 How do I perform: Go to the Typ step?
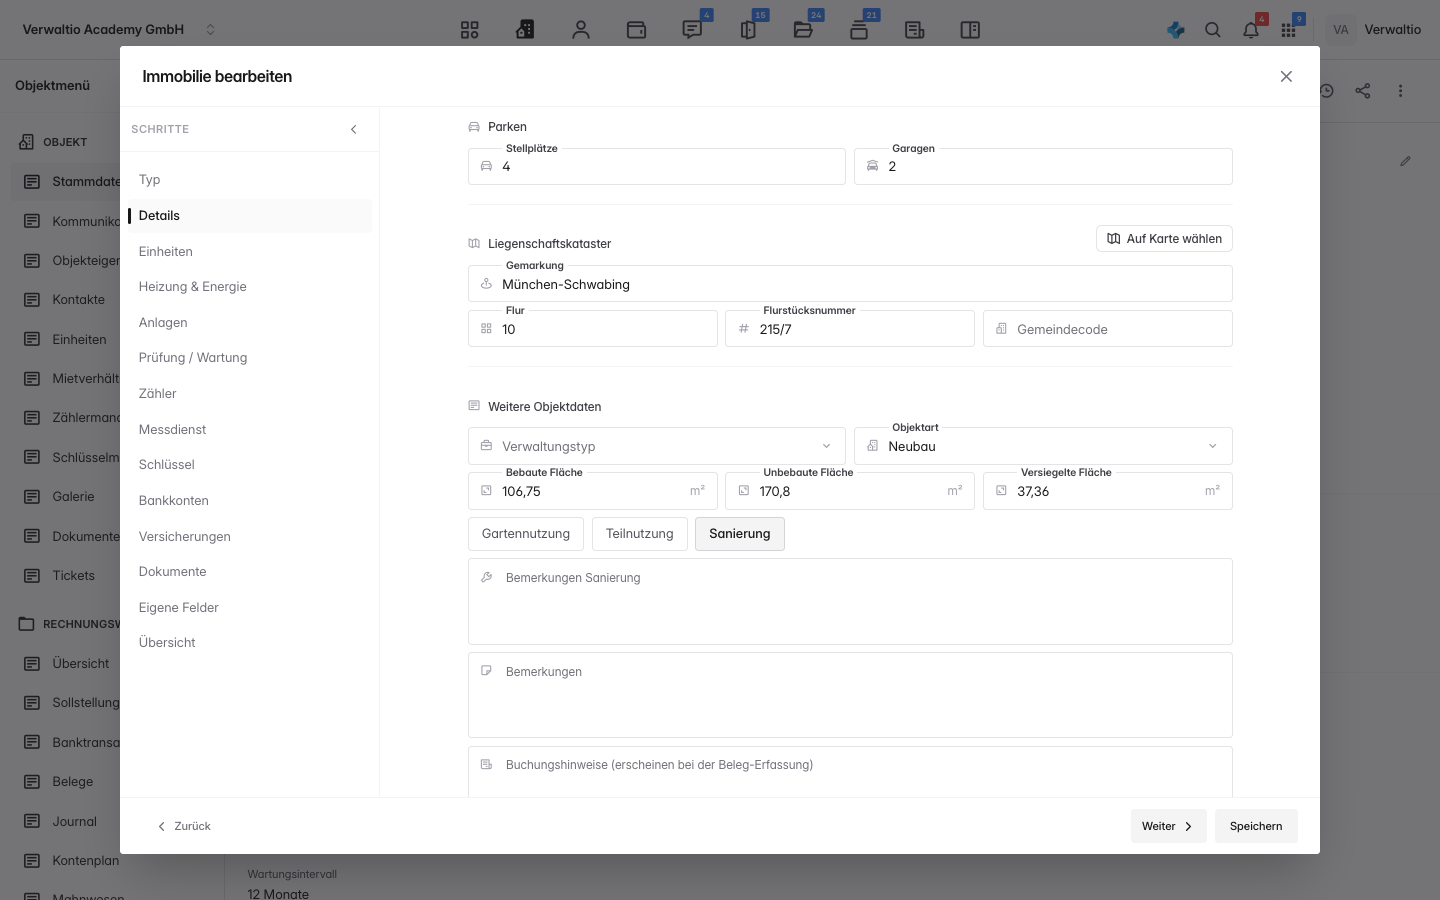(250, 180)
